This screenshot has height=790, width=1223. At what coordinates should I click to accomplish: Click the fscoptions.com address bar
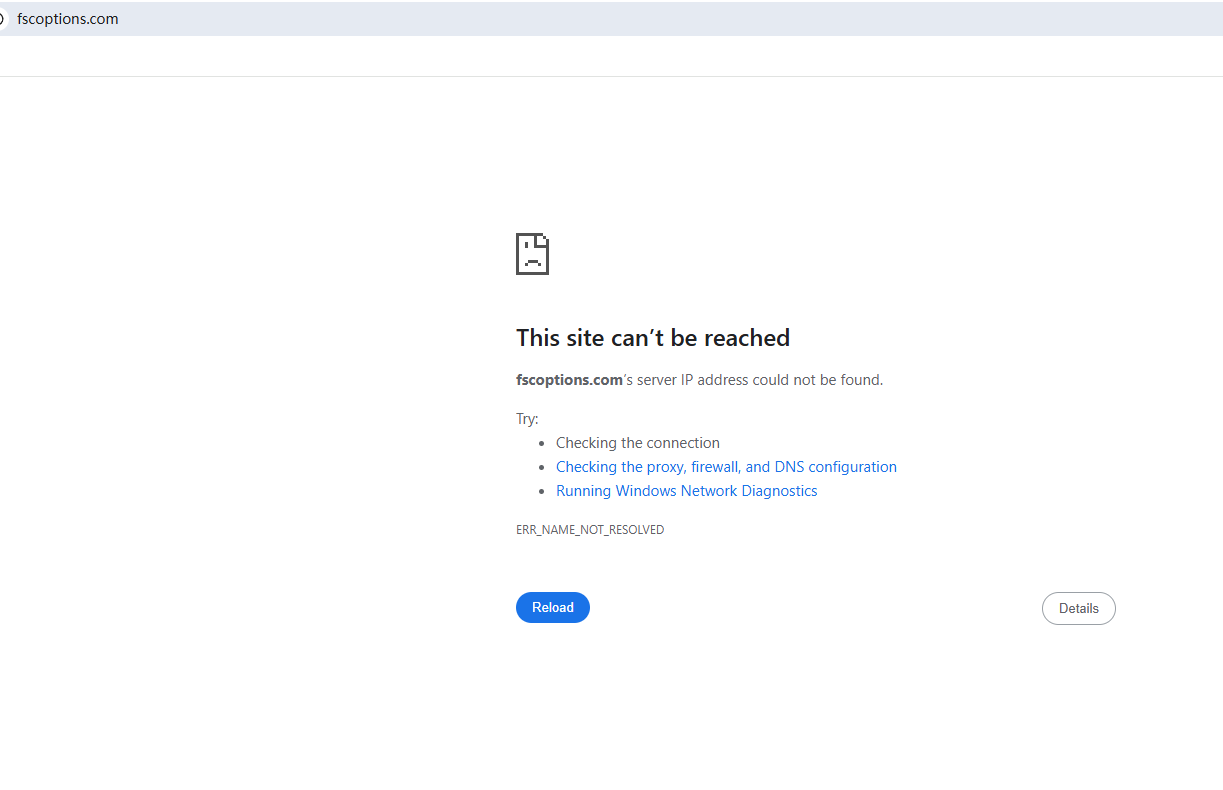(611, 19)
